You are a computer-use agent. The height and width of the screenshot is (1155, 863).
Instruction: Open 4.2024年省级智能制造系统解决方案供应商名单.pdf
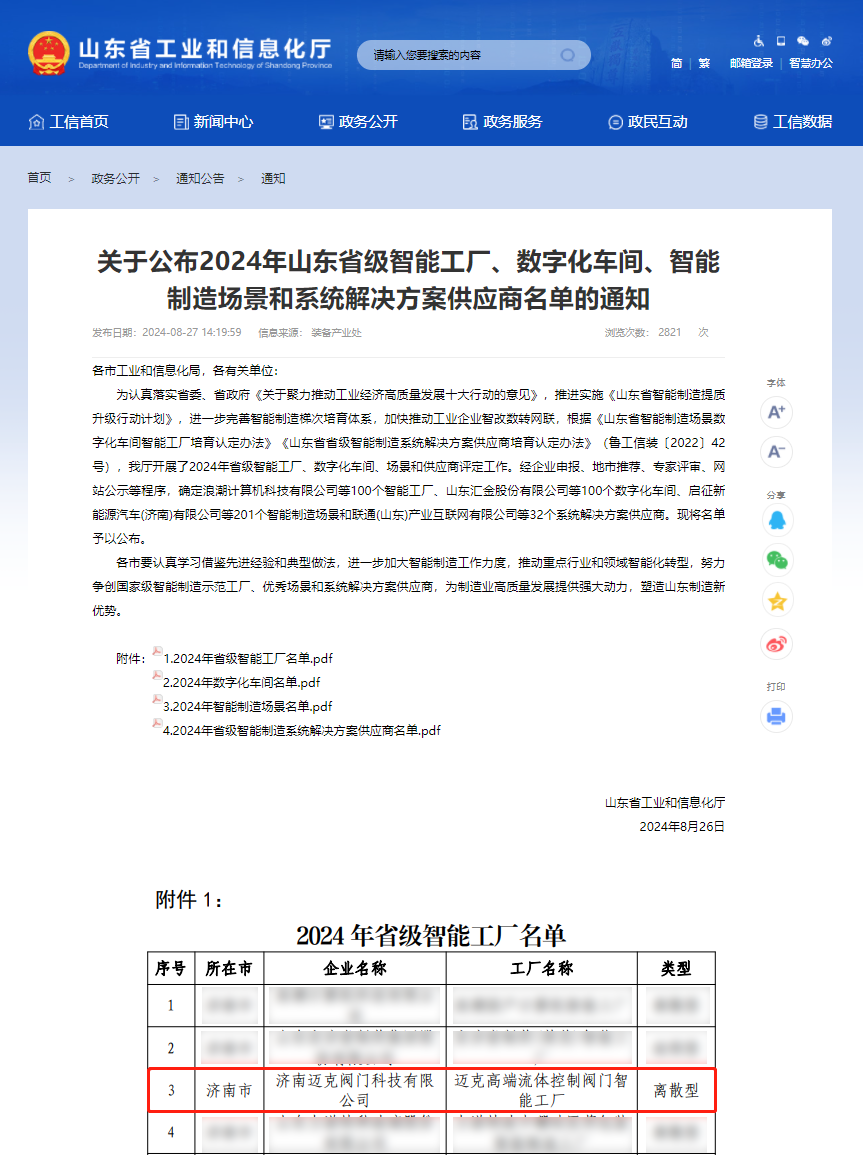pos(301,730)
